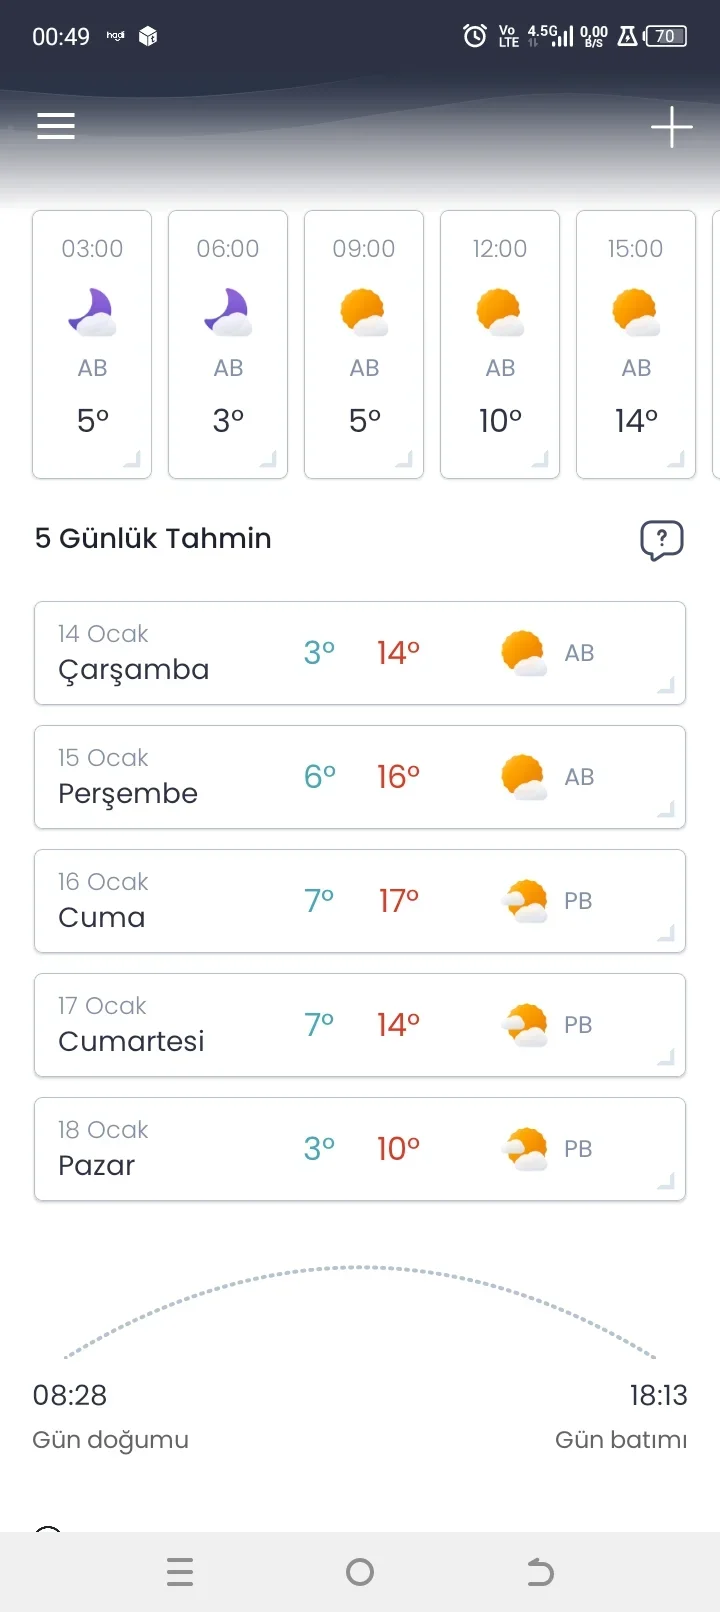Select the 09:00 hourly forecast card
This screenshot has width=720, height=1612.
click(x=364, y=344)
